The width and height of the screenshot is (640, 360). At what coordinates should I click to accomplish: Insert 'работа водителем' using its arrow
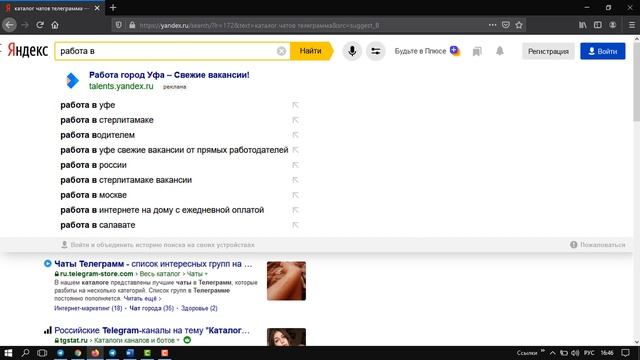tap(295, 135)
